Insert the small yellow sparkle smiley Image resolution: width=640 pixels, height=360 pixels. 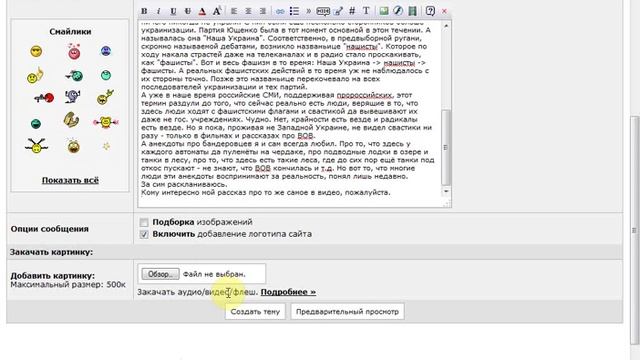[106, 146]
